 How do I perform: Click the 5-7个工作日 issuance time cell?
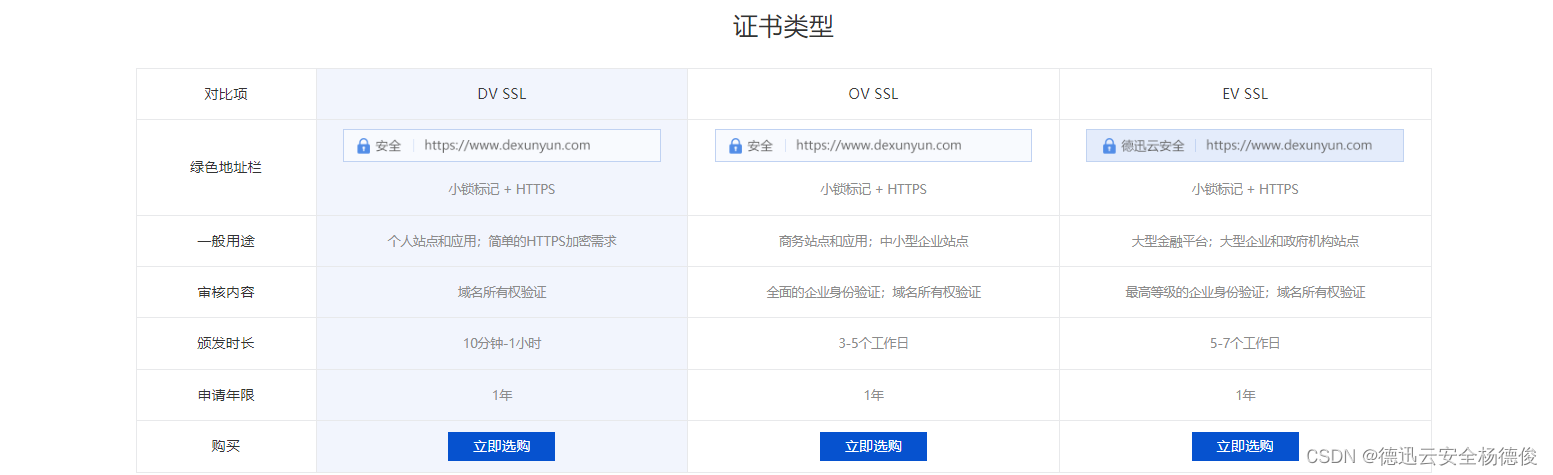point(1245,343)
